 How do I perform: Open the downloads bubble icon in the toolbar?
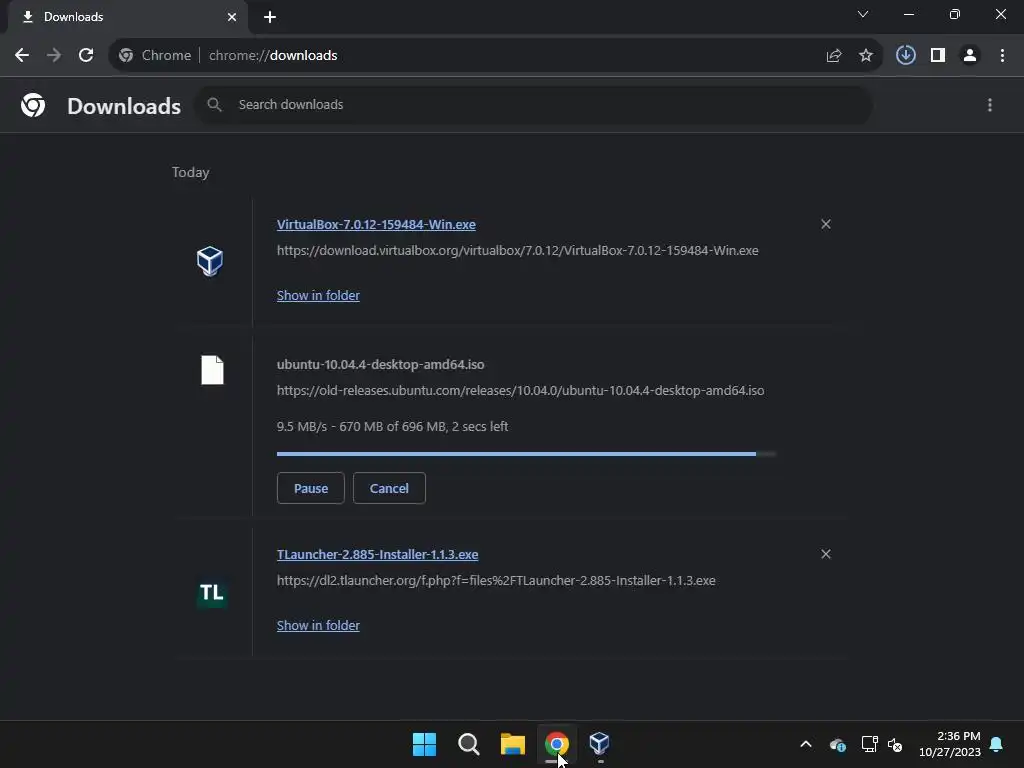pos(906,56)
